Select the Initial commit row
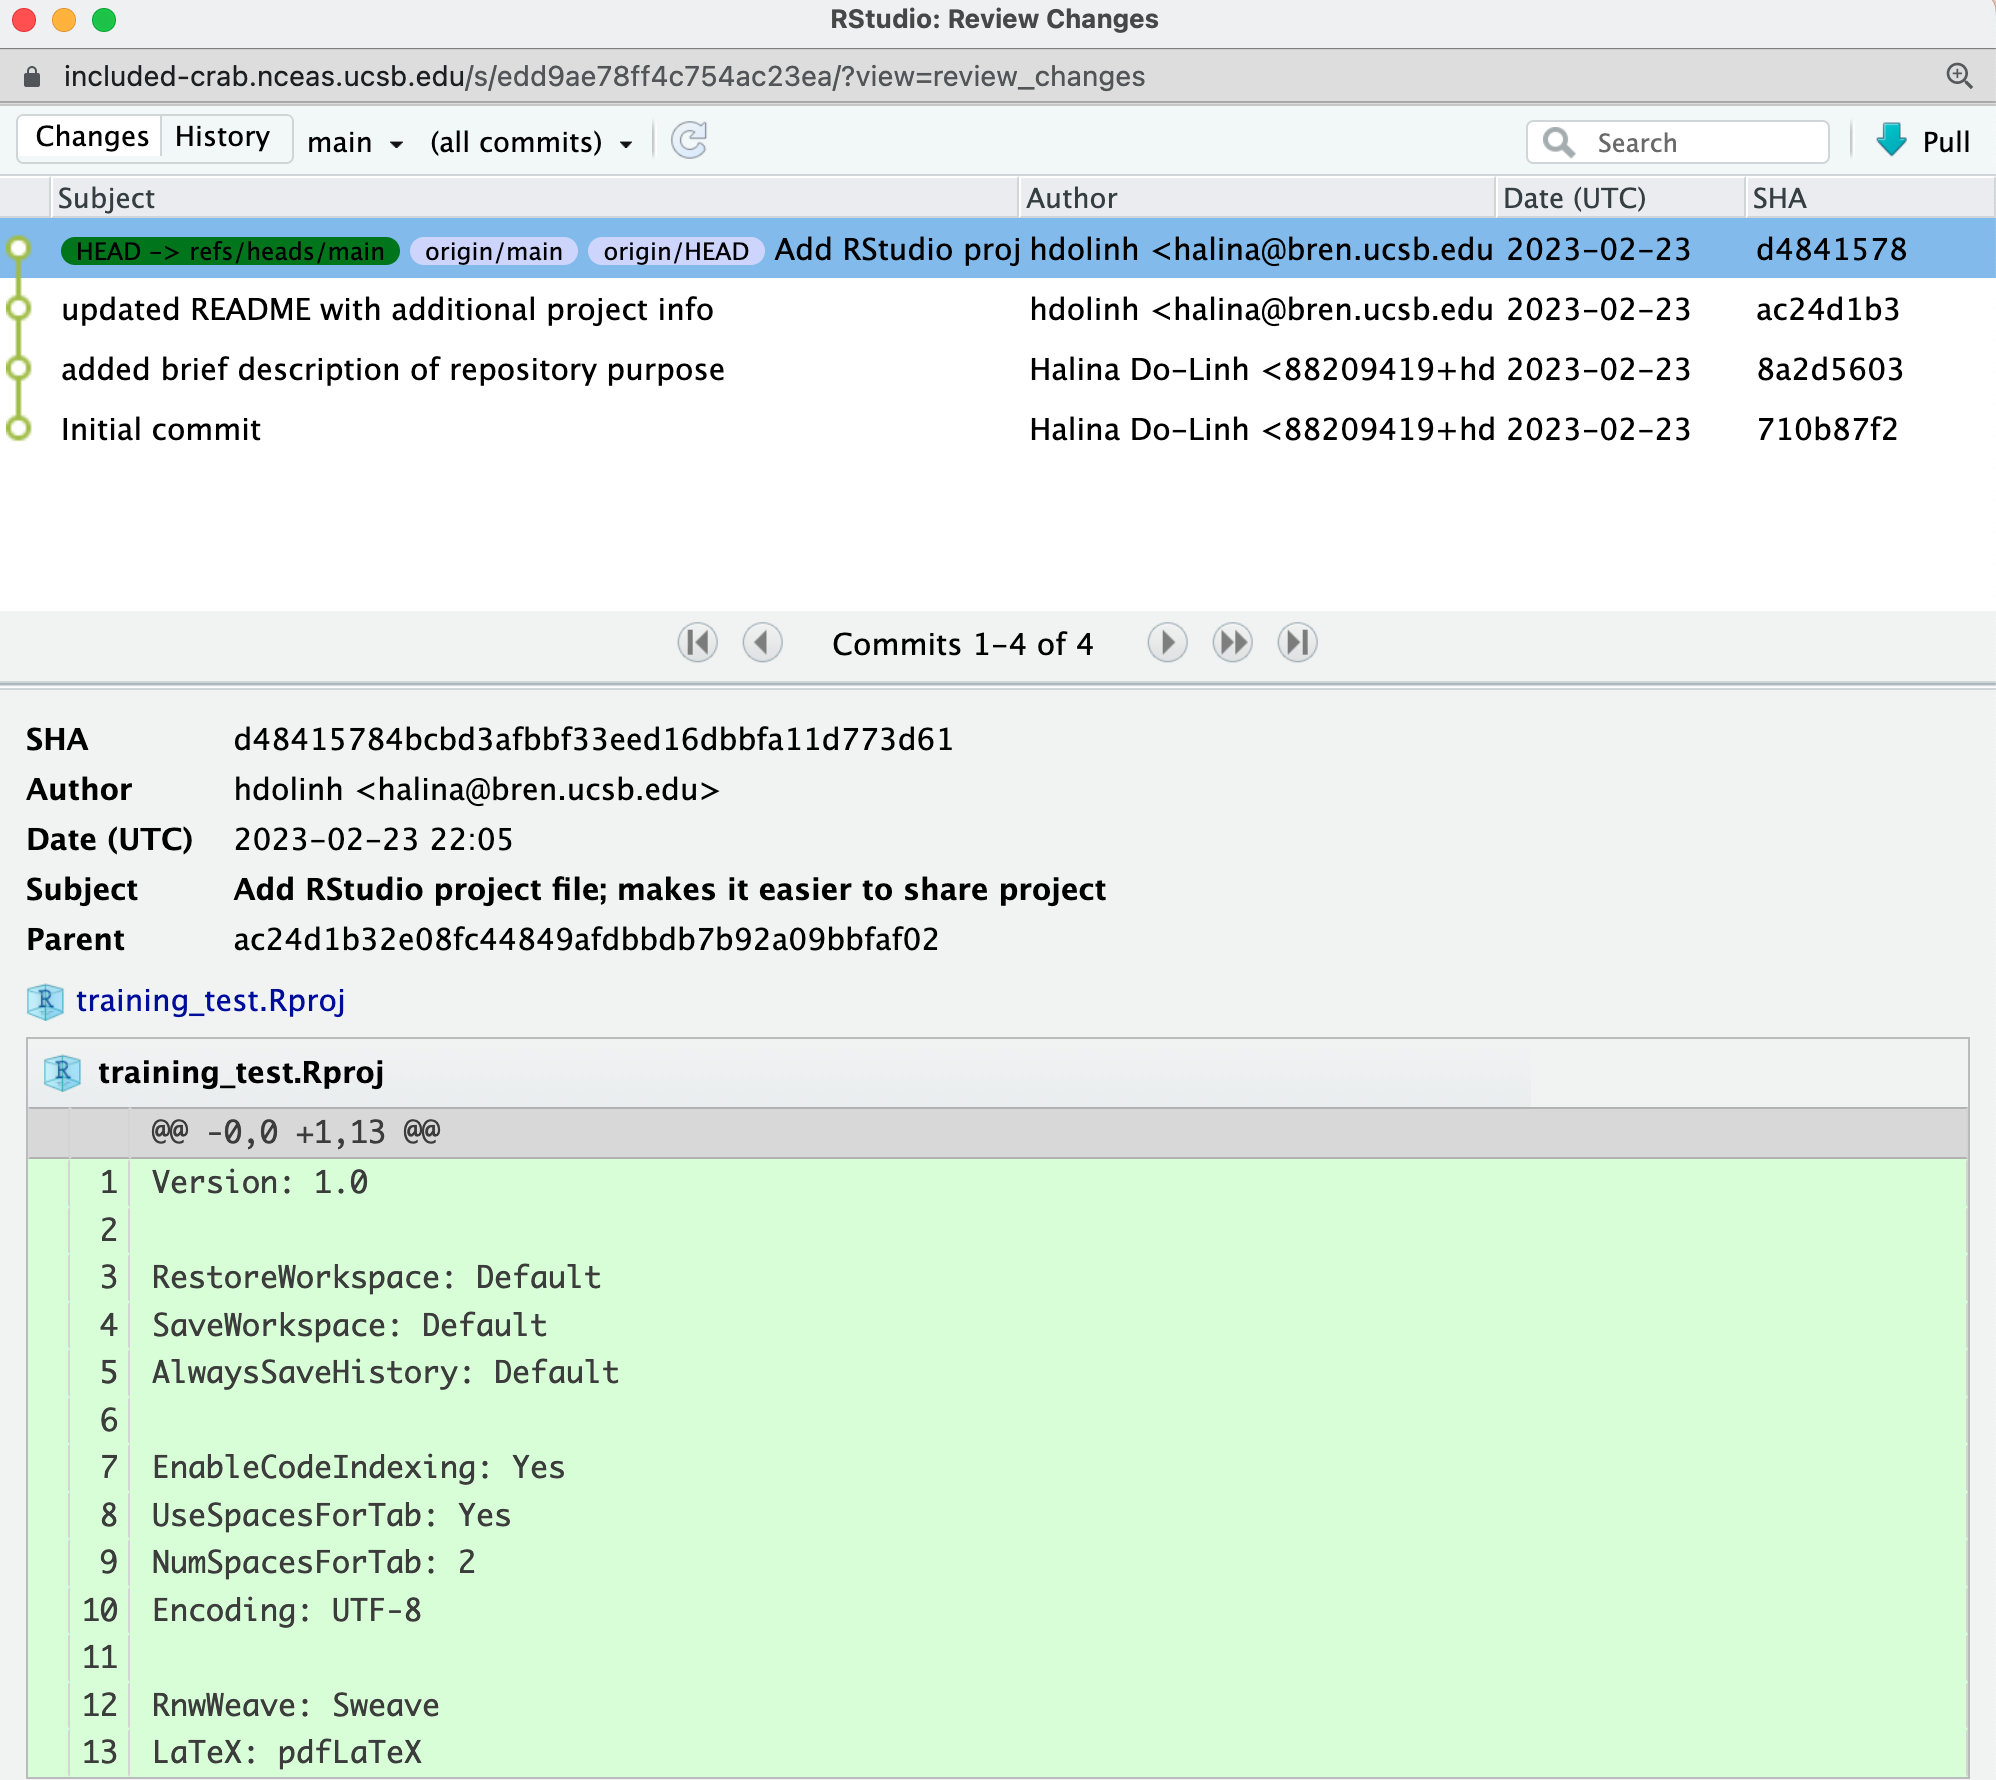This screenshot has height=1780, width=1996. point(161,430)
